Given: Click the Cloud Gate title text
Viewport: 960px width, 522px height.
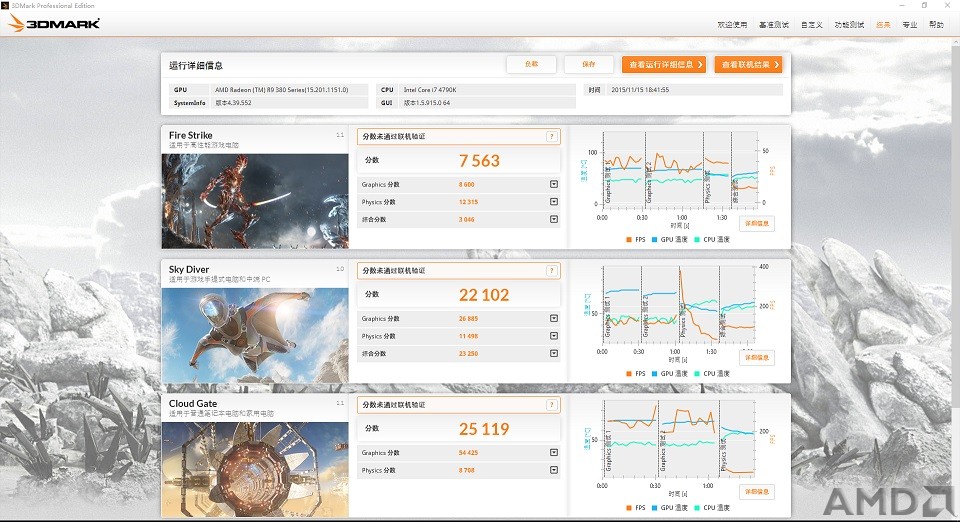Looking at the screenshot, I should [x=193, y=403].
